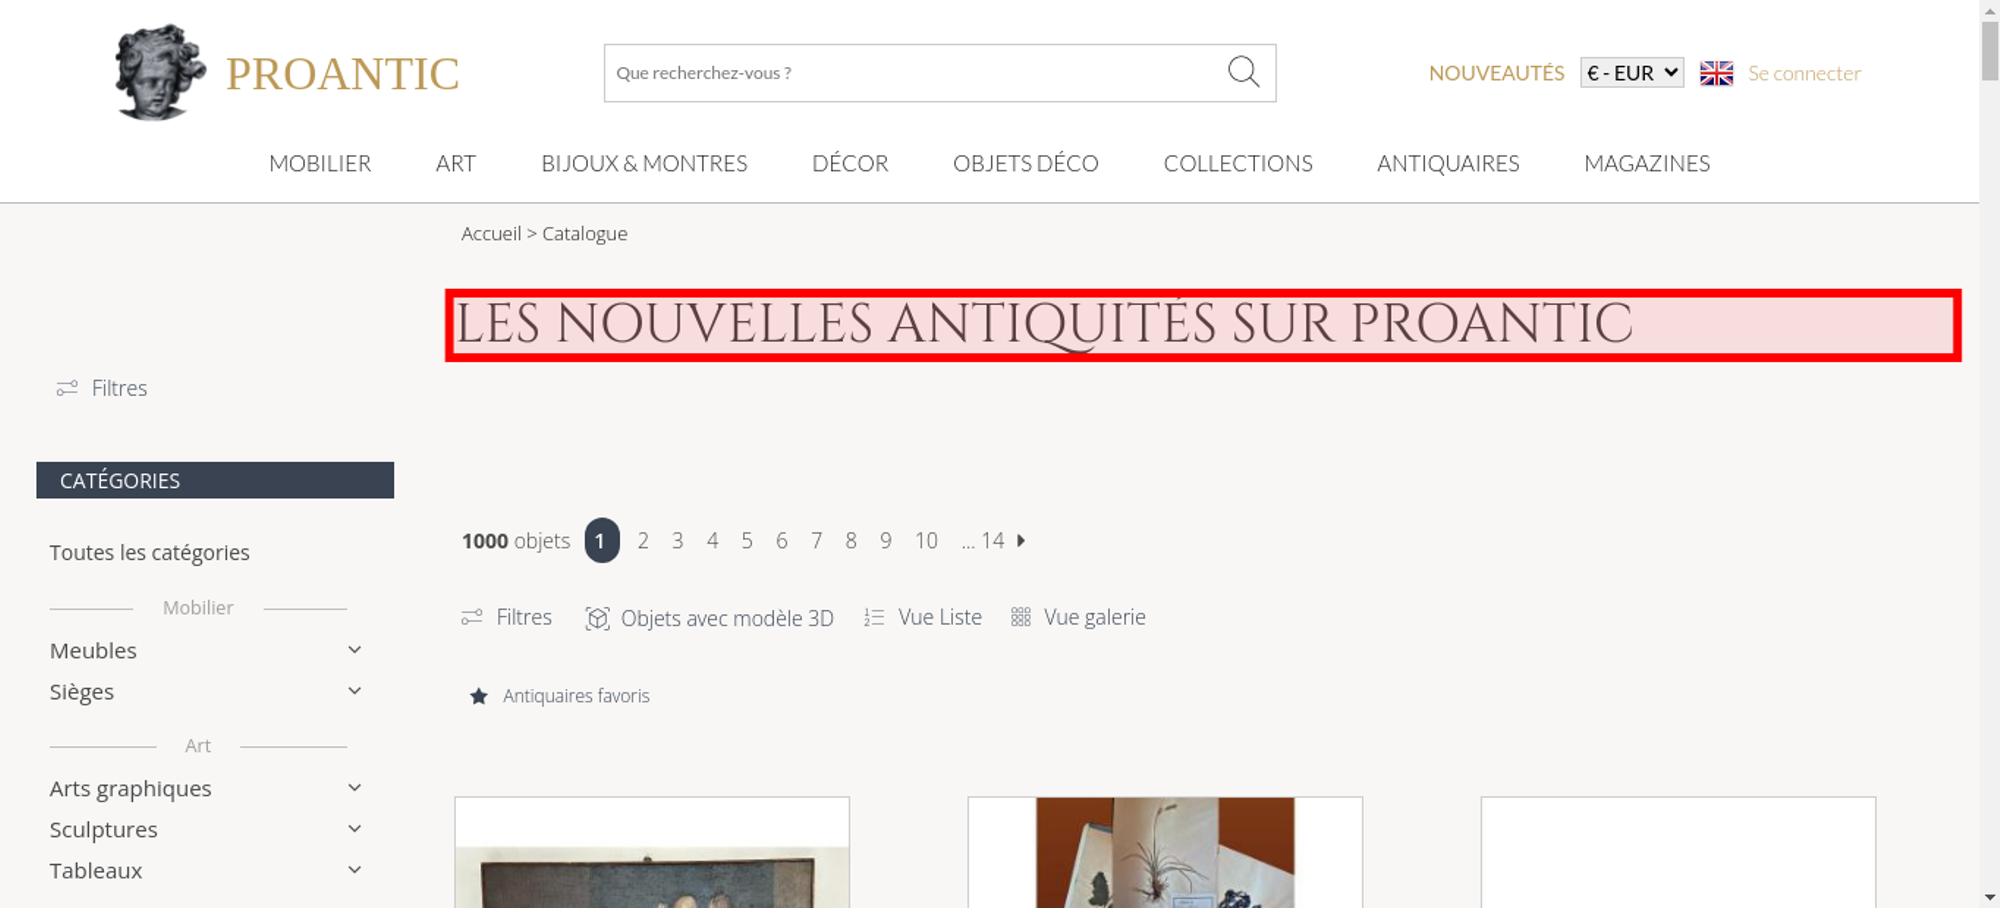Open the EUR currency dropdown
This screenshot has width=2000, height=908.
coord(1632,73)
